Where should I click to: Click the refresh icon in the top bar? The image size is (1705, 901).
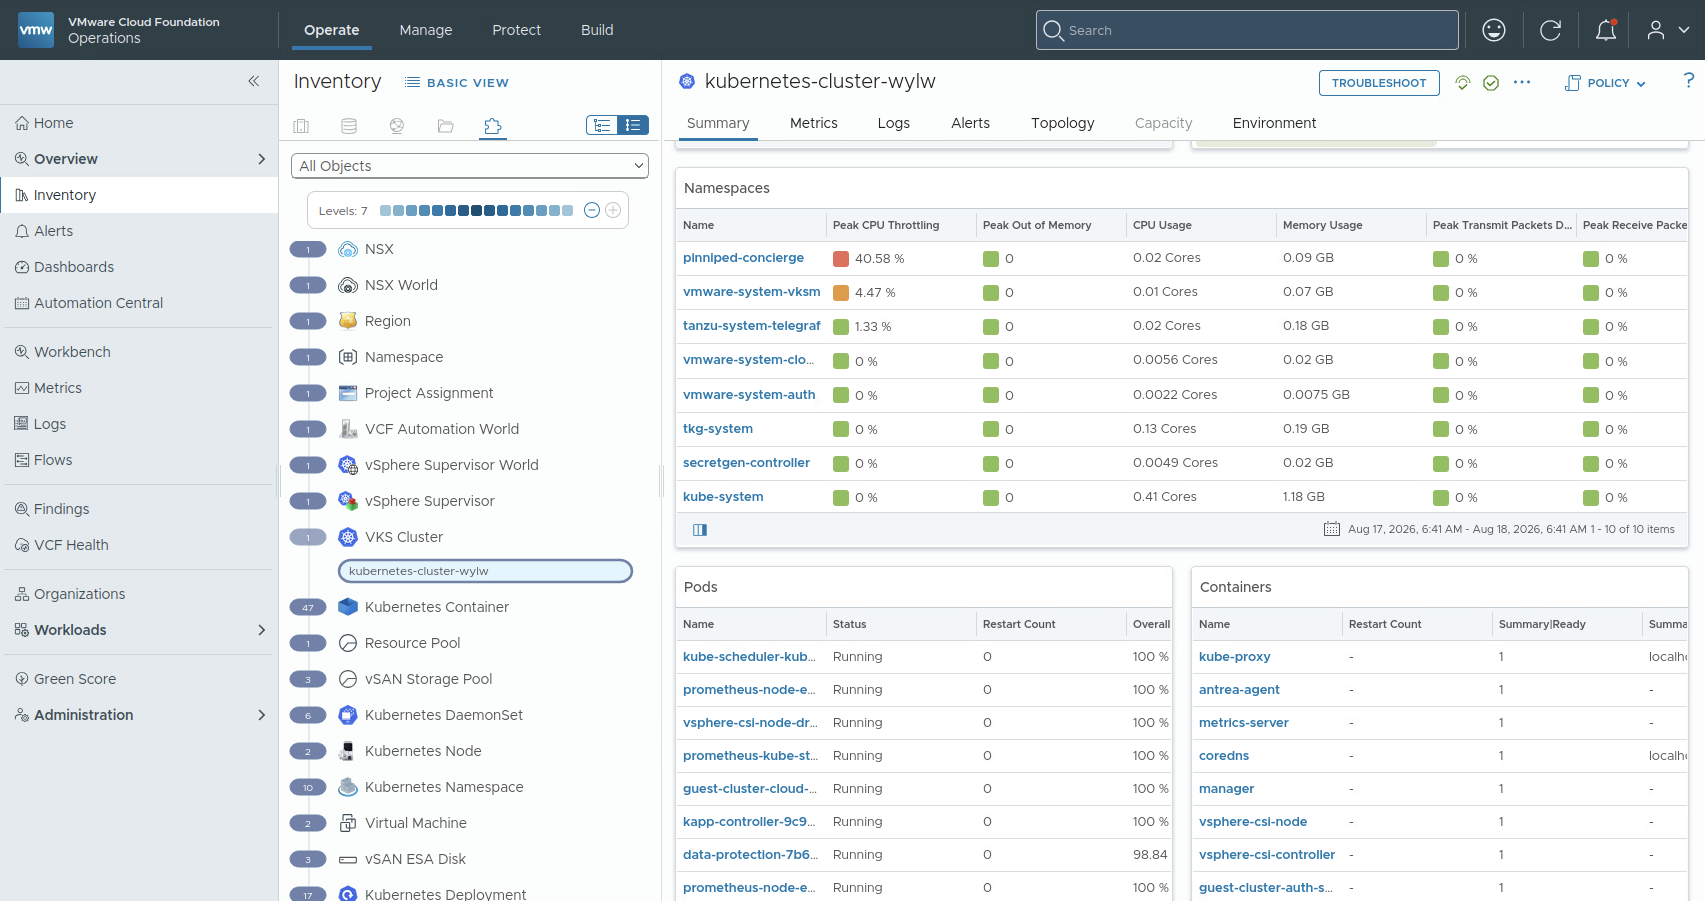point(1551,30)
